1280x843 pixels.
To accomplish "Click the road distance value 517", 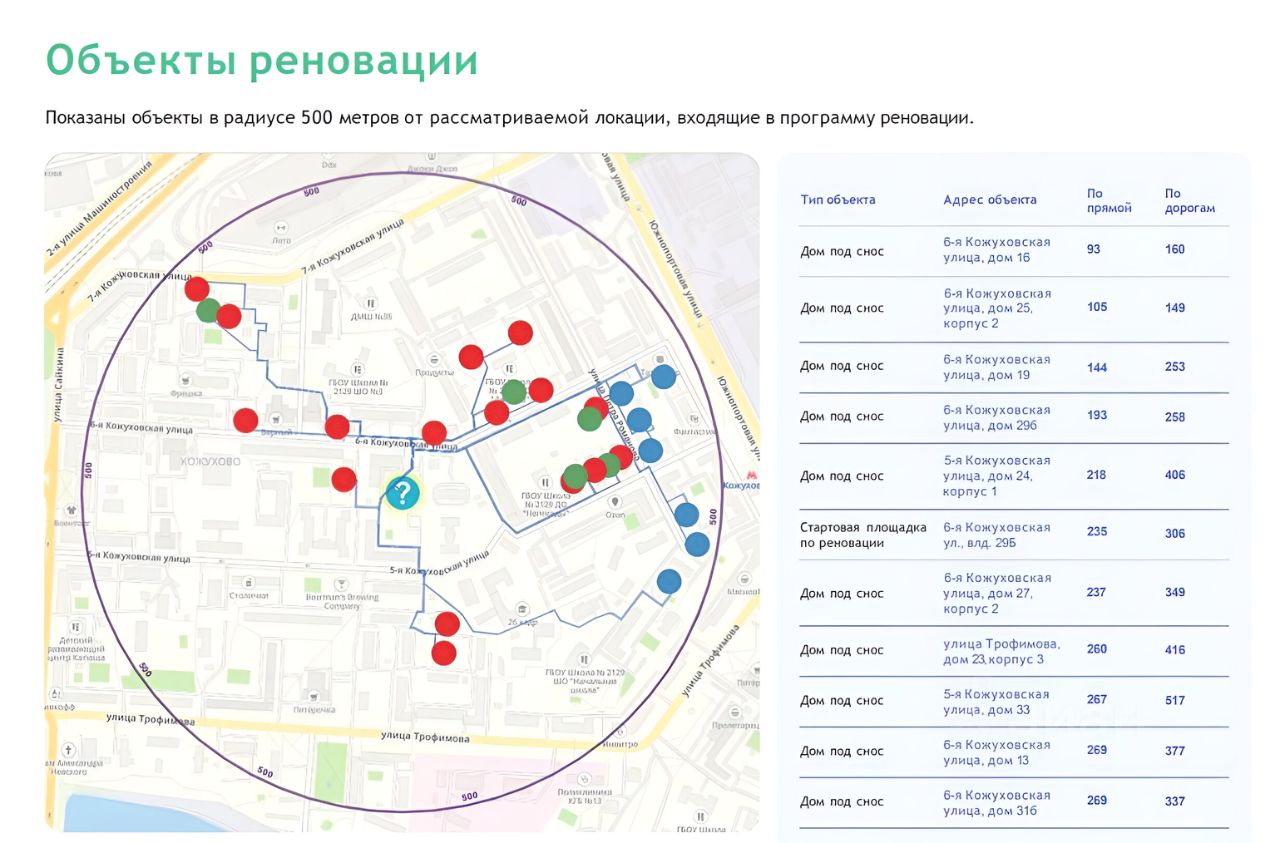I will tap(1175, 700).
